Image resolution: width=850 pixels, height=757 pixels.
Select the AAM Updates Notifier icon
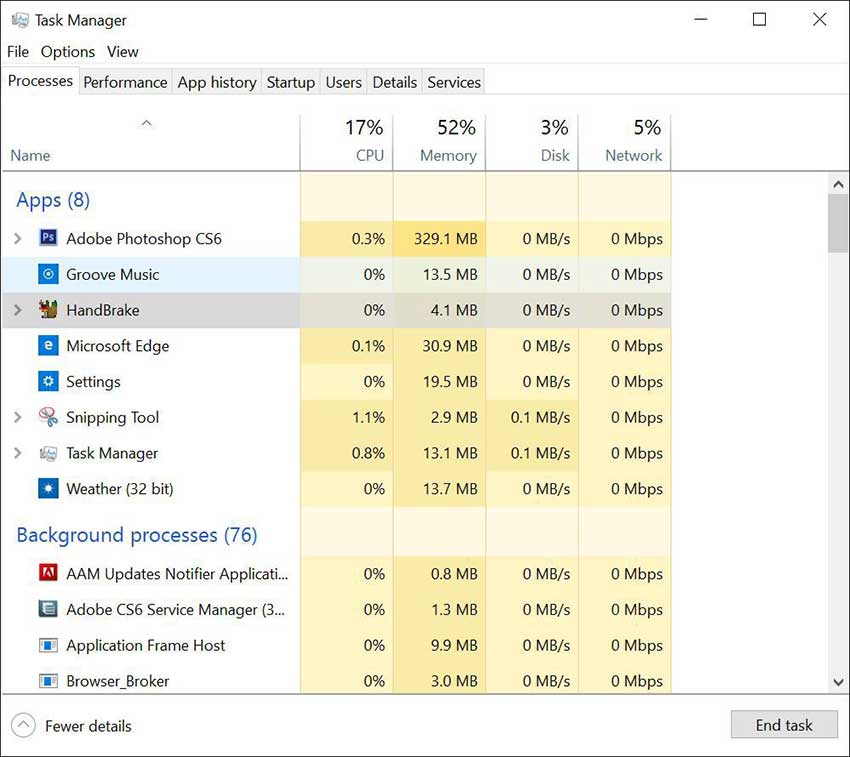(x=48, y=574)
